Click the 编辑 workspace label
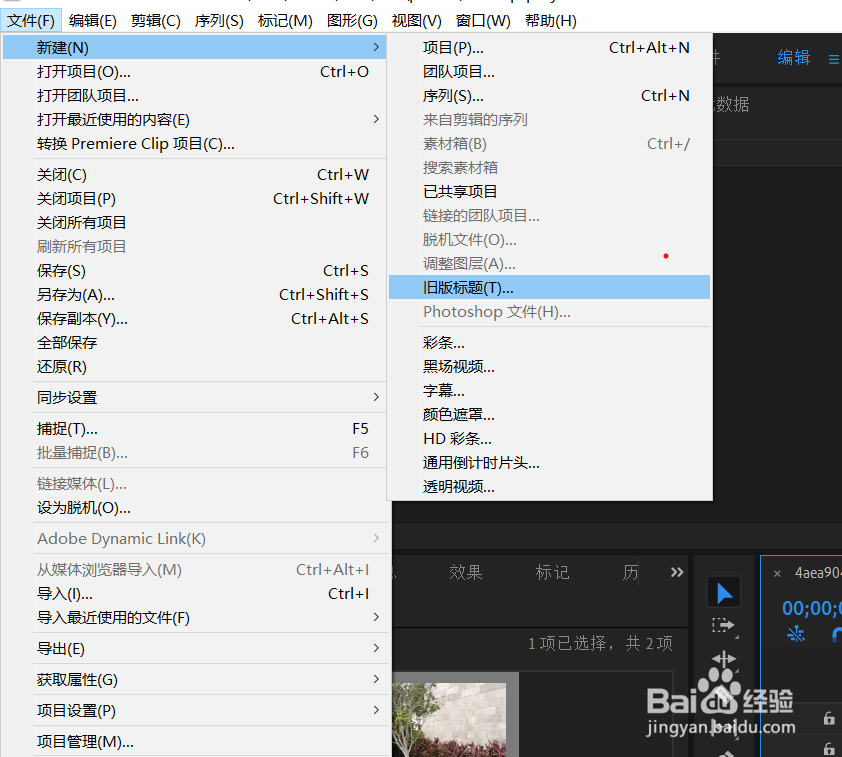This screenshot has width=842, height=757. tap(793, 57)
